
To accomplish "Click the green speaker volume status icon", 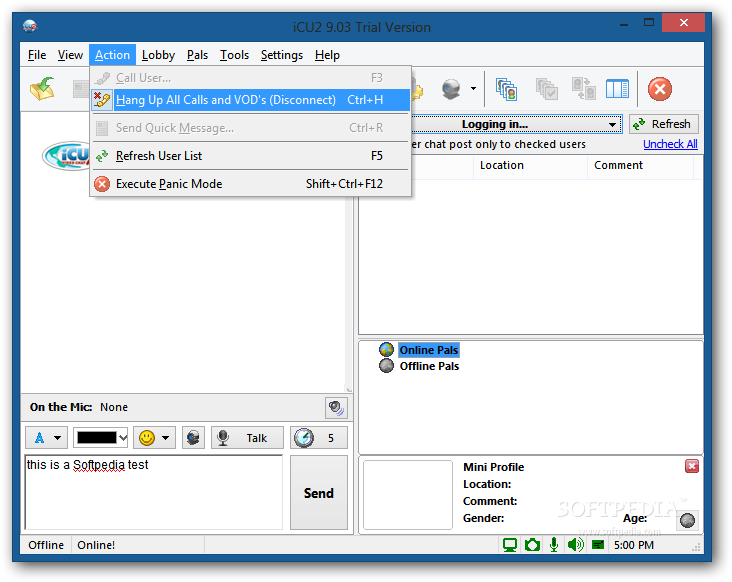I will point(576,545).
